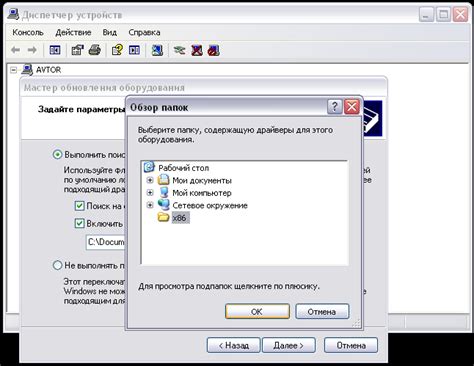Expand the Мой компьютер node
Image resolution: width=474 pixels, height=366 pixels.
150,193
